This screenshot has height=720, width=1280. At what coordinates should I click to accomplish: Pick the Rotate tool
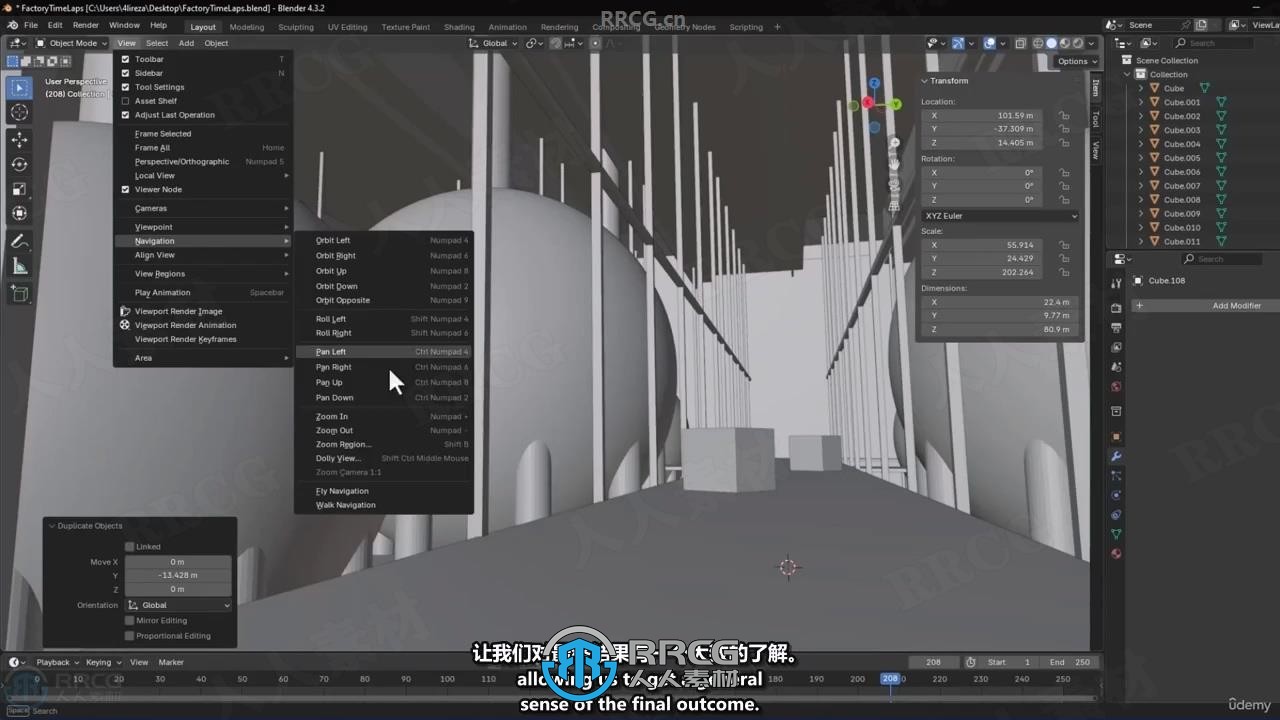(x=20, y=164)
